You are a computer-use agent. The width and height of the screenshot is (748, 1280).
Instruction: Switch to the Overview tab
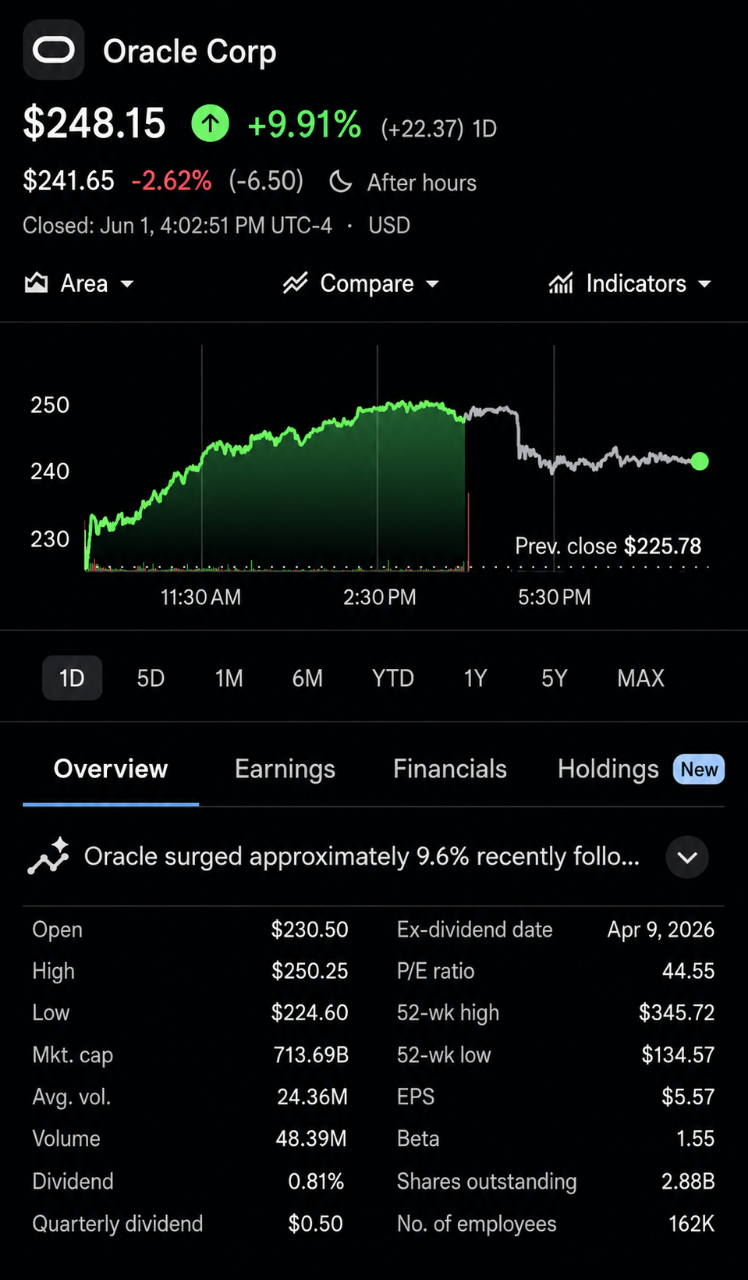click(x=111, y=769)
